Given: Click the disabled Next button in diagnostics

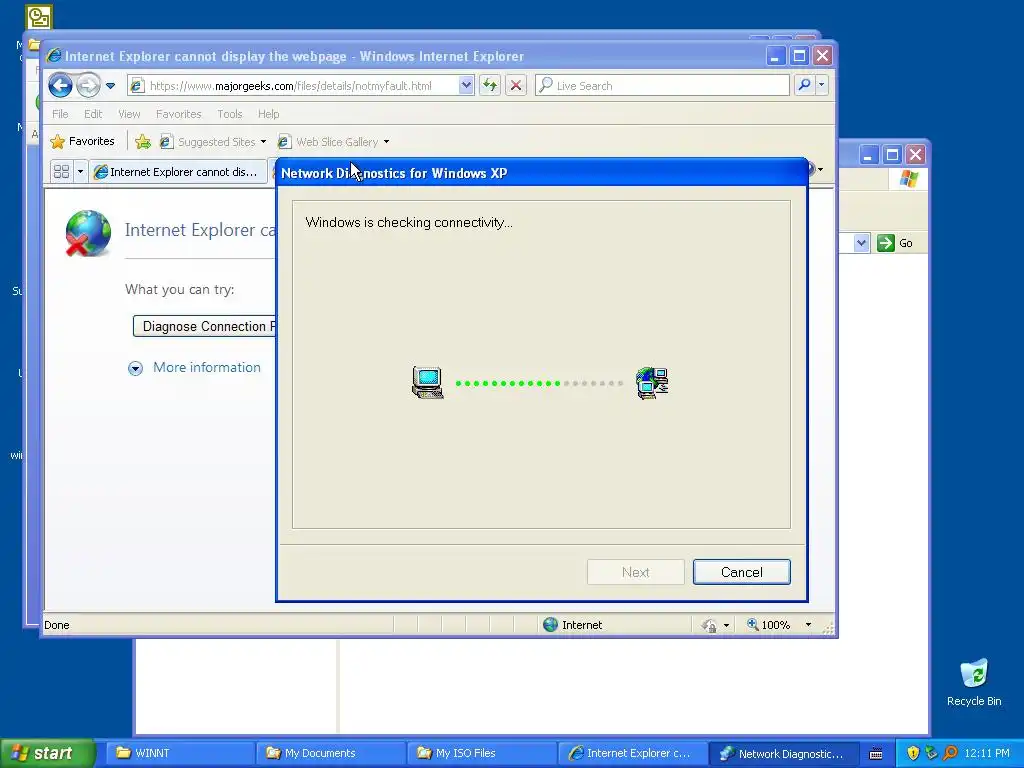Looking at the screenshot, I should click(x=635, y=572).
